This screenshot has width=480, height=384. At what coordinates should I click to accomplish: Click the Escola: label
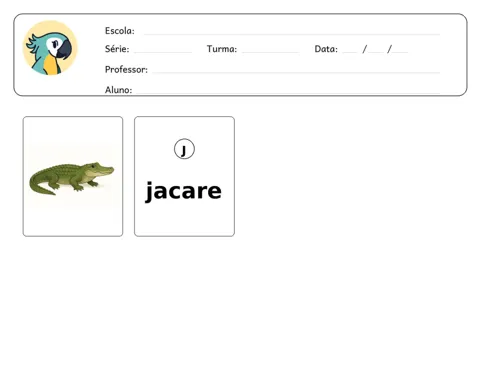tap(120, 31)
